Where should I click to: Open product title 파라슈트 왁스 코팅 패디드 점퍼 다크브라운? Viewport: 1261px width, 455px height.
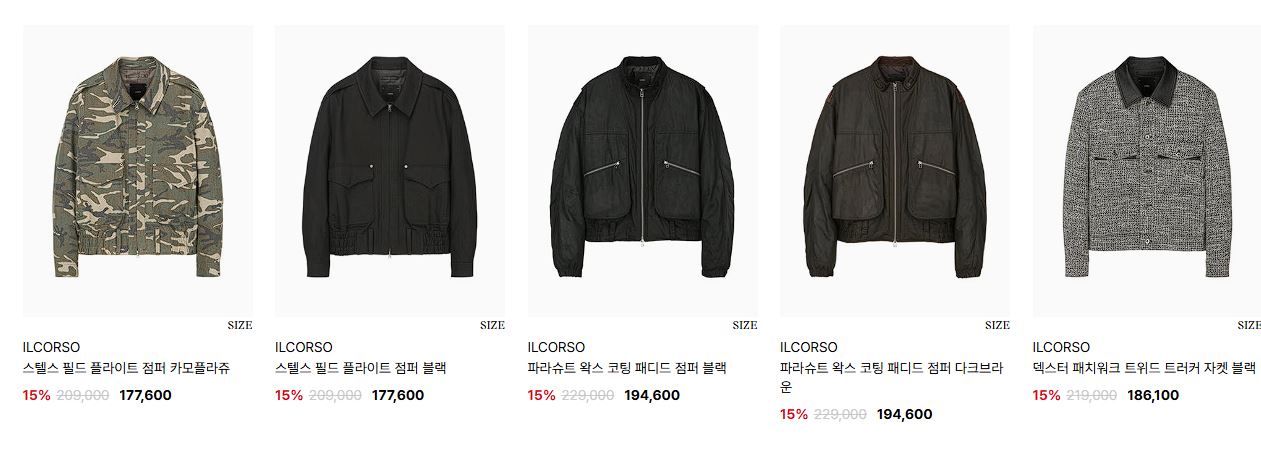891,377
